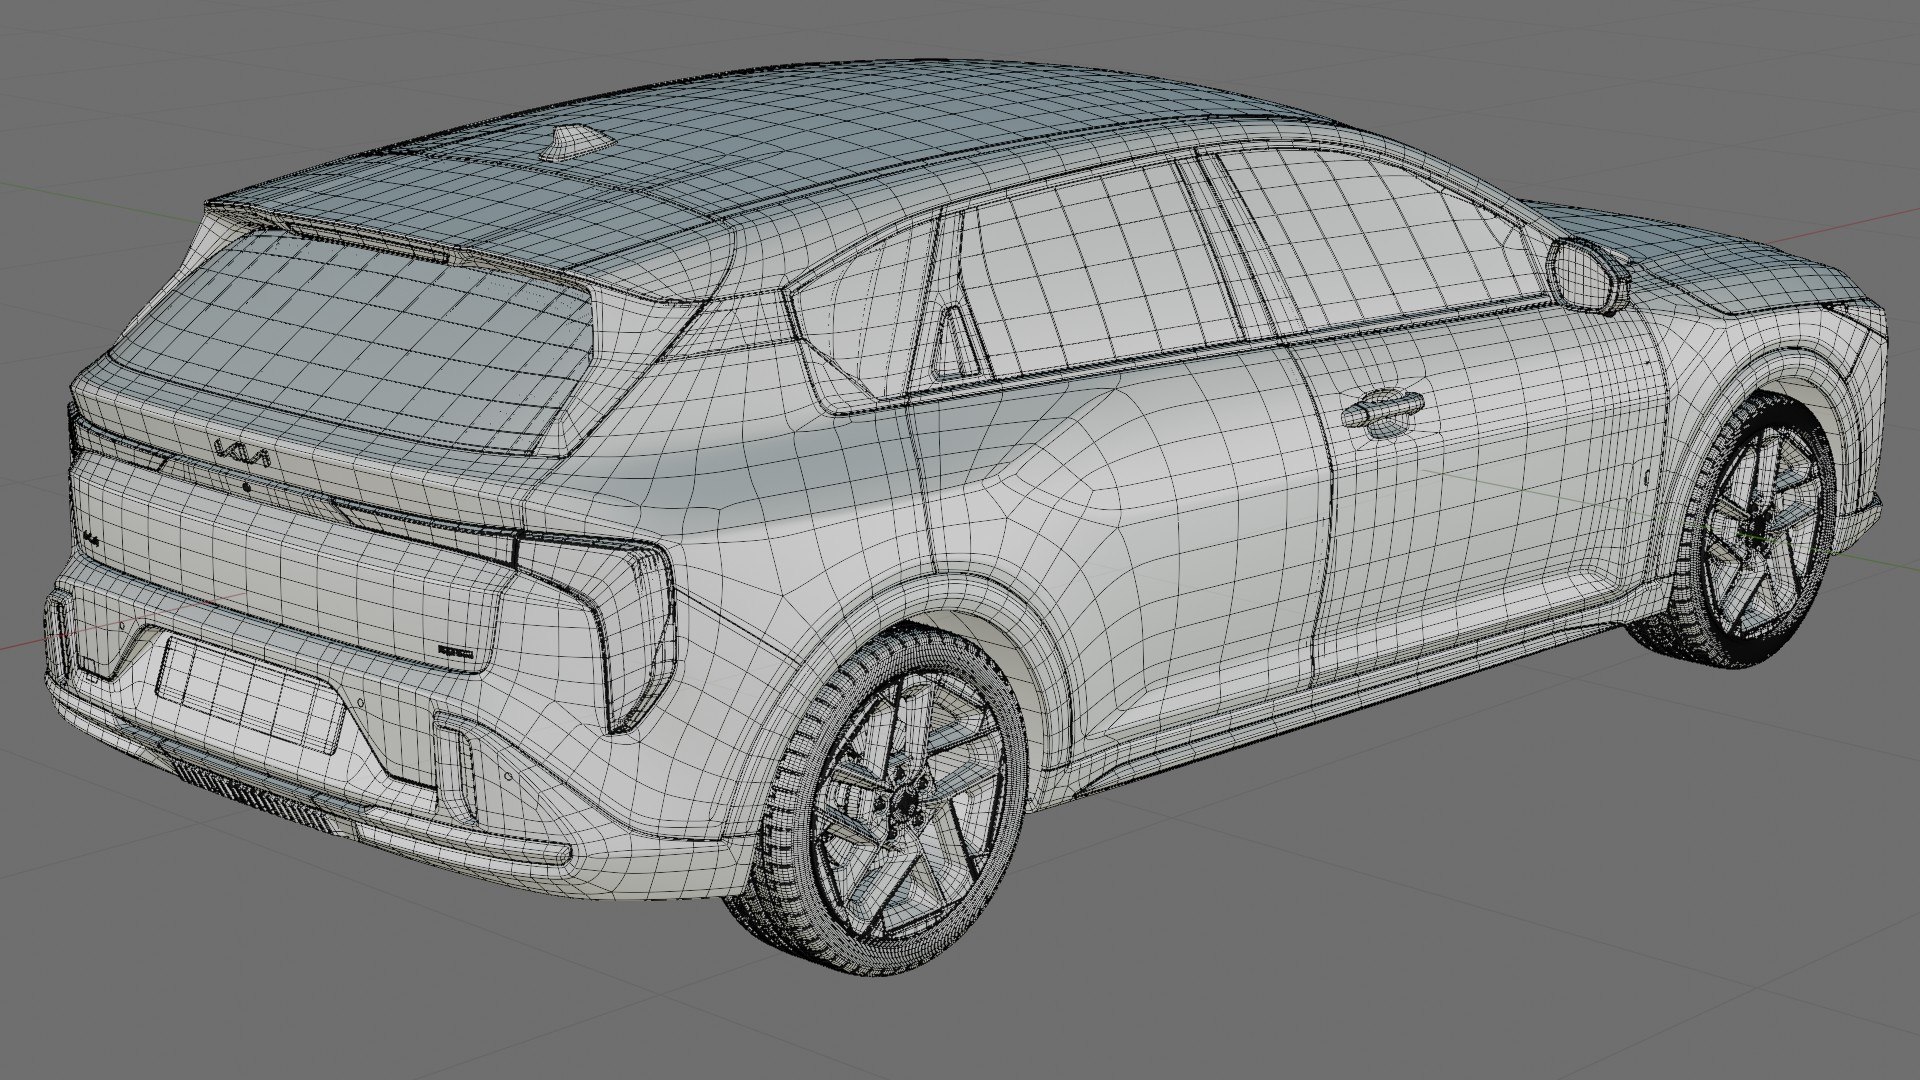Select the rear license plate
This screenshot has width=1920, height=1080.
(251, 692)
